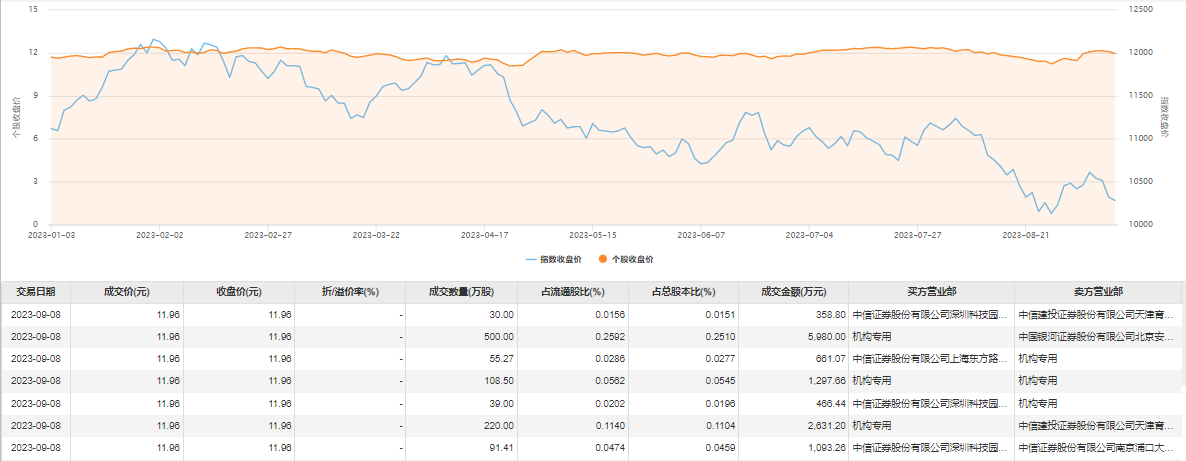
Task: Select the 0.0459 total share ratio cell
Action: tap(684, 448)
